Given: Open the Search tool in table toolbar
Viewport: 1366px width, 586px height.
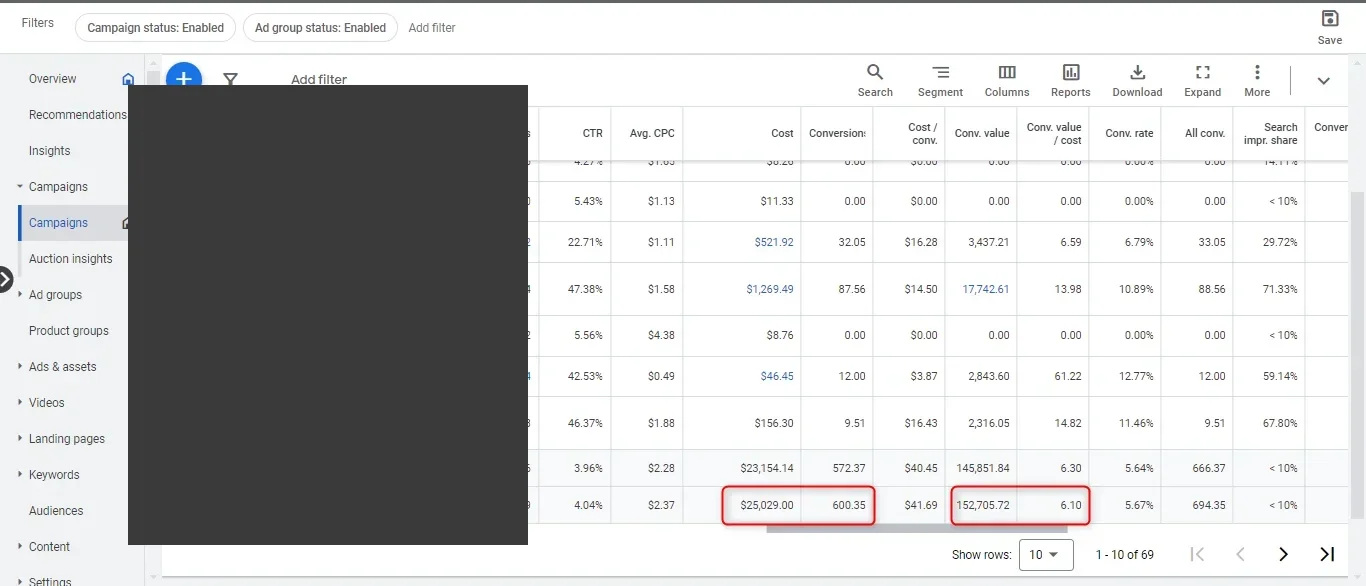Looking at the screenshot, I should coord(875,81).
